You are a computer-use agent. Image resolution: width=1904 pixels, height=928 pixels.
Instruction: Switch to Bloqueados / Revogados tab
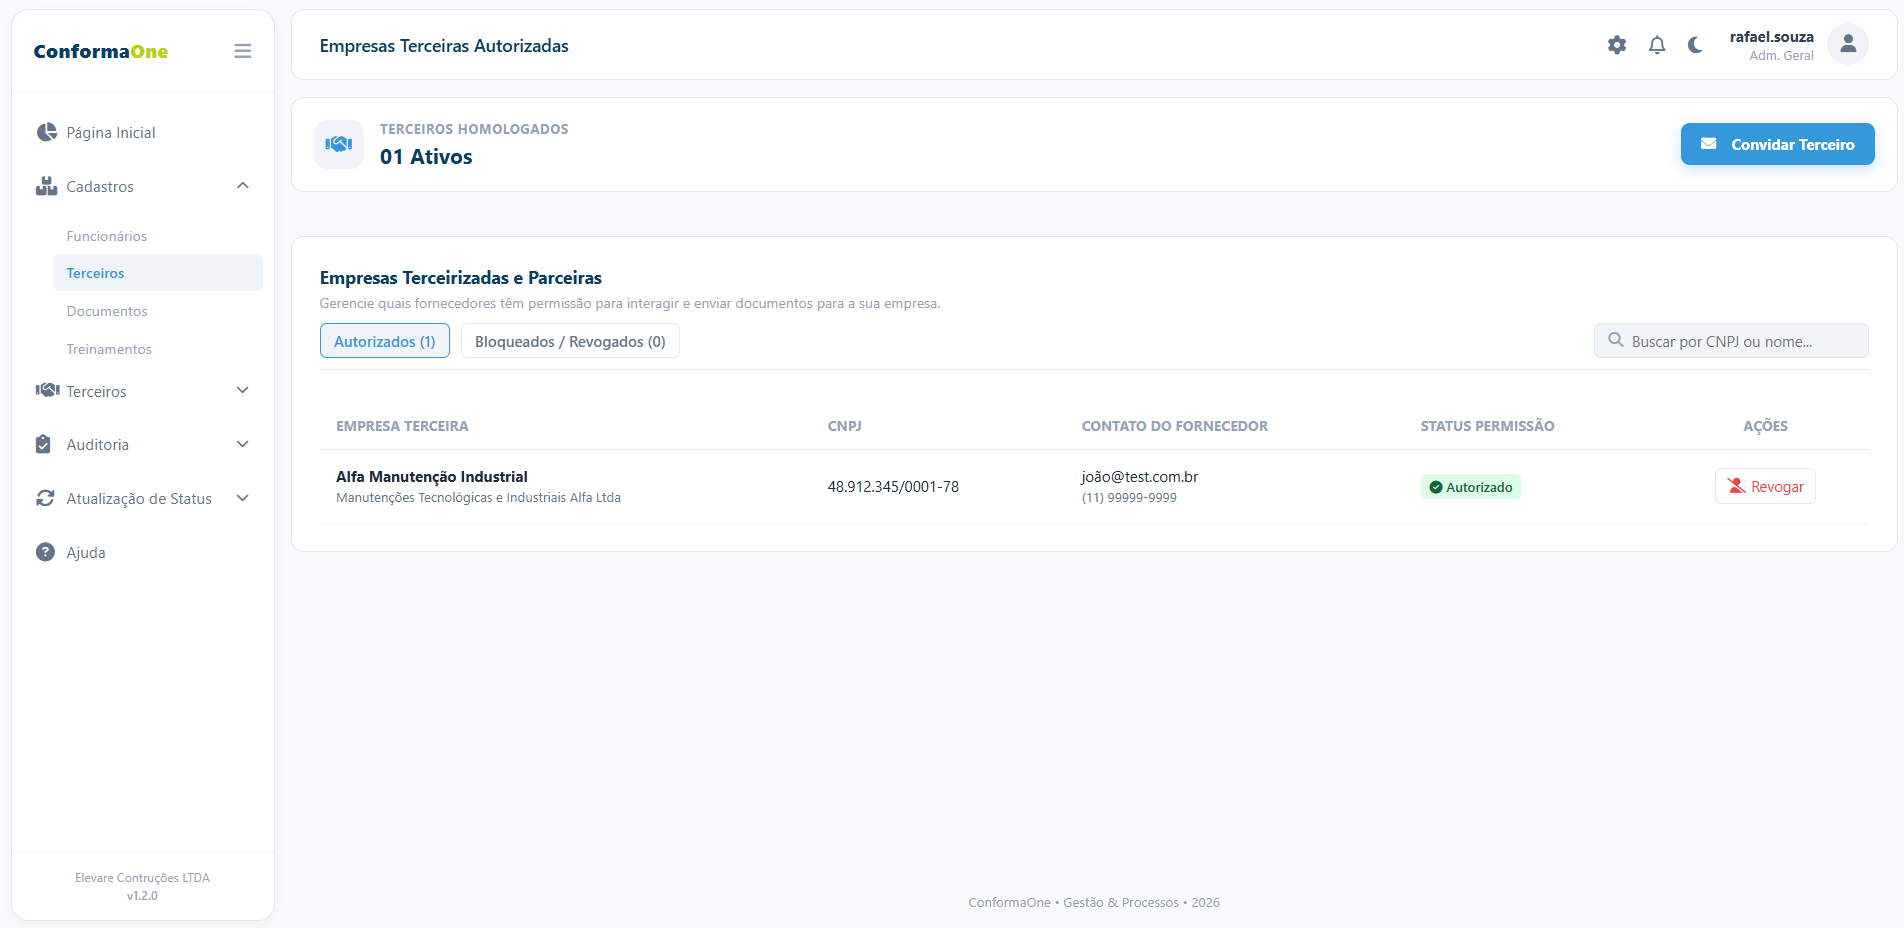(x=570, y=341)
